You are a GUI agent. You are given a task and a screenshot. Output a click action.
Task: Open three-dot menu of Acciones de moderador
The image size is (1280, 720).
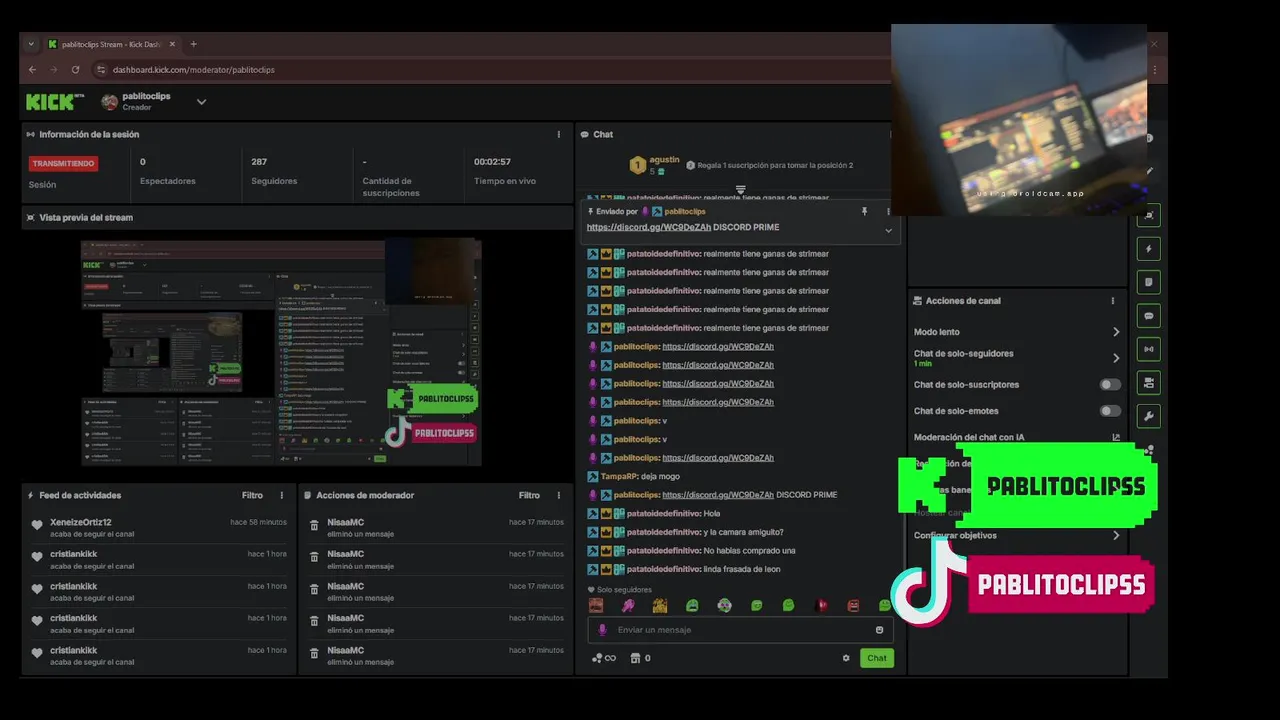[559, 495]
